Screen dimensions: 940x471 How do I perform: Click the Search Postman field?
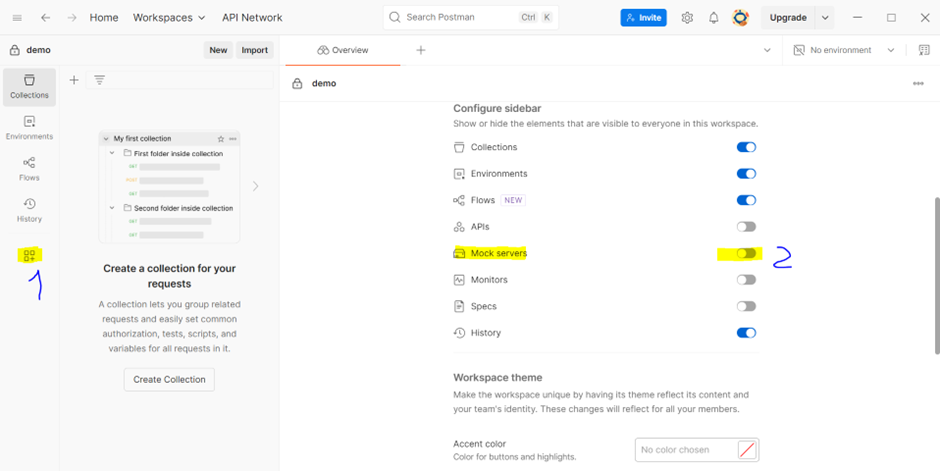coord(460,18)
